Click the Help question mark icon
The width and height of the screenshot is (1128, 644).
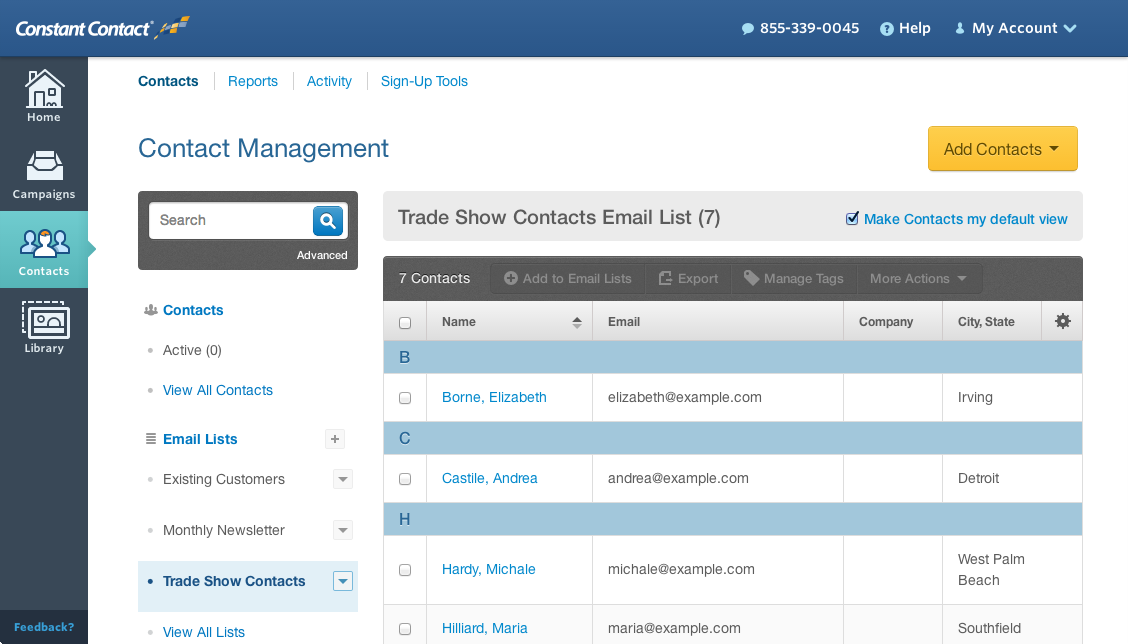(x=887, y=29)
